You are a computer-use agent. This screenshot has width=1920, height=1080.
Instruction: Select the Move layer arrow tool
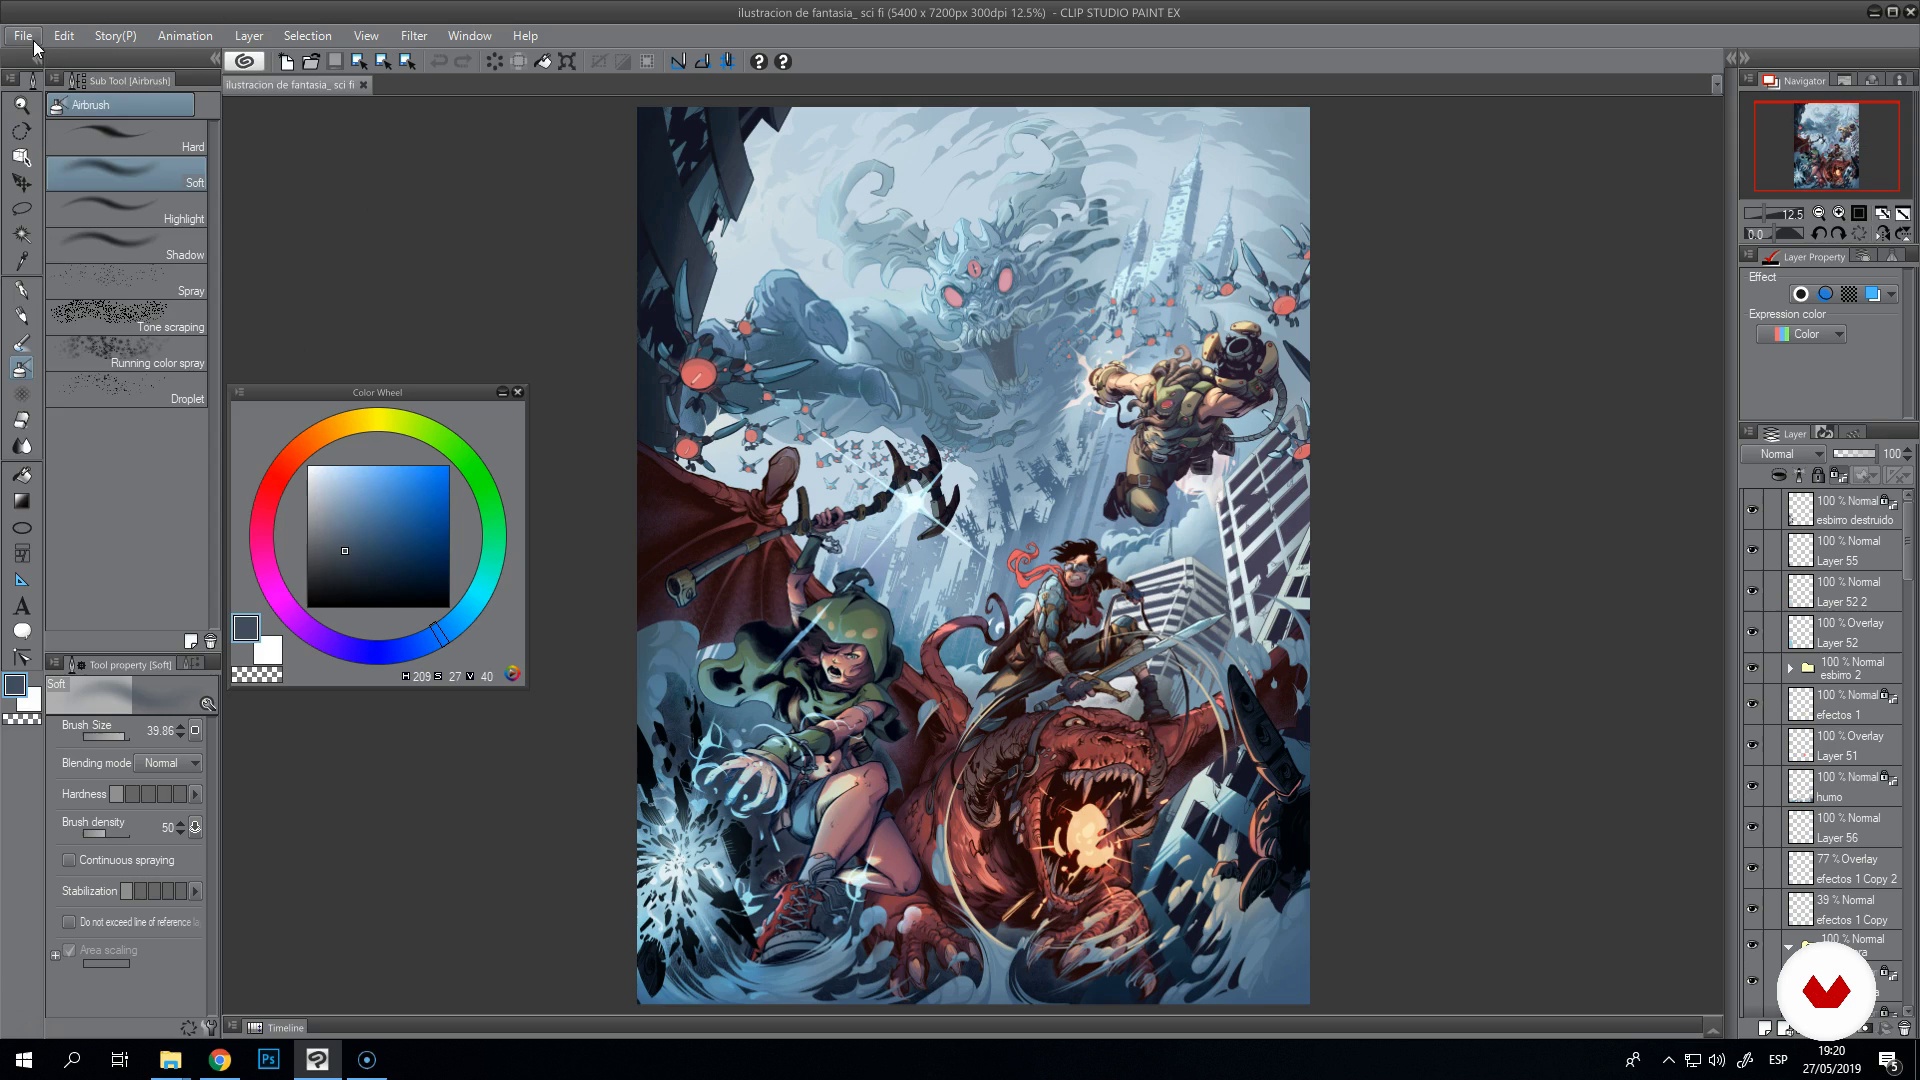[x=21, y=183]
